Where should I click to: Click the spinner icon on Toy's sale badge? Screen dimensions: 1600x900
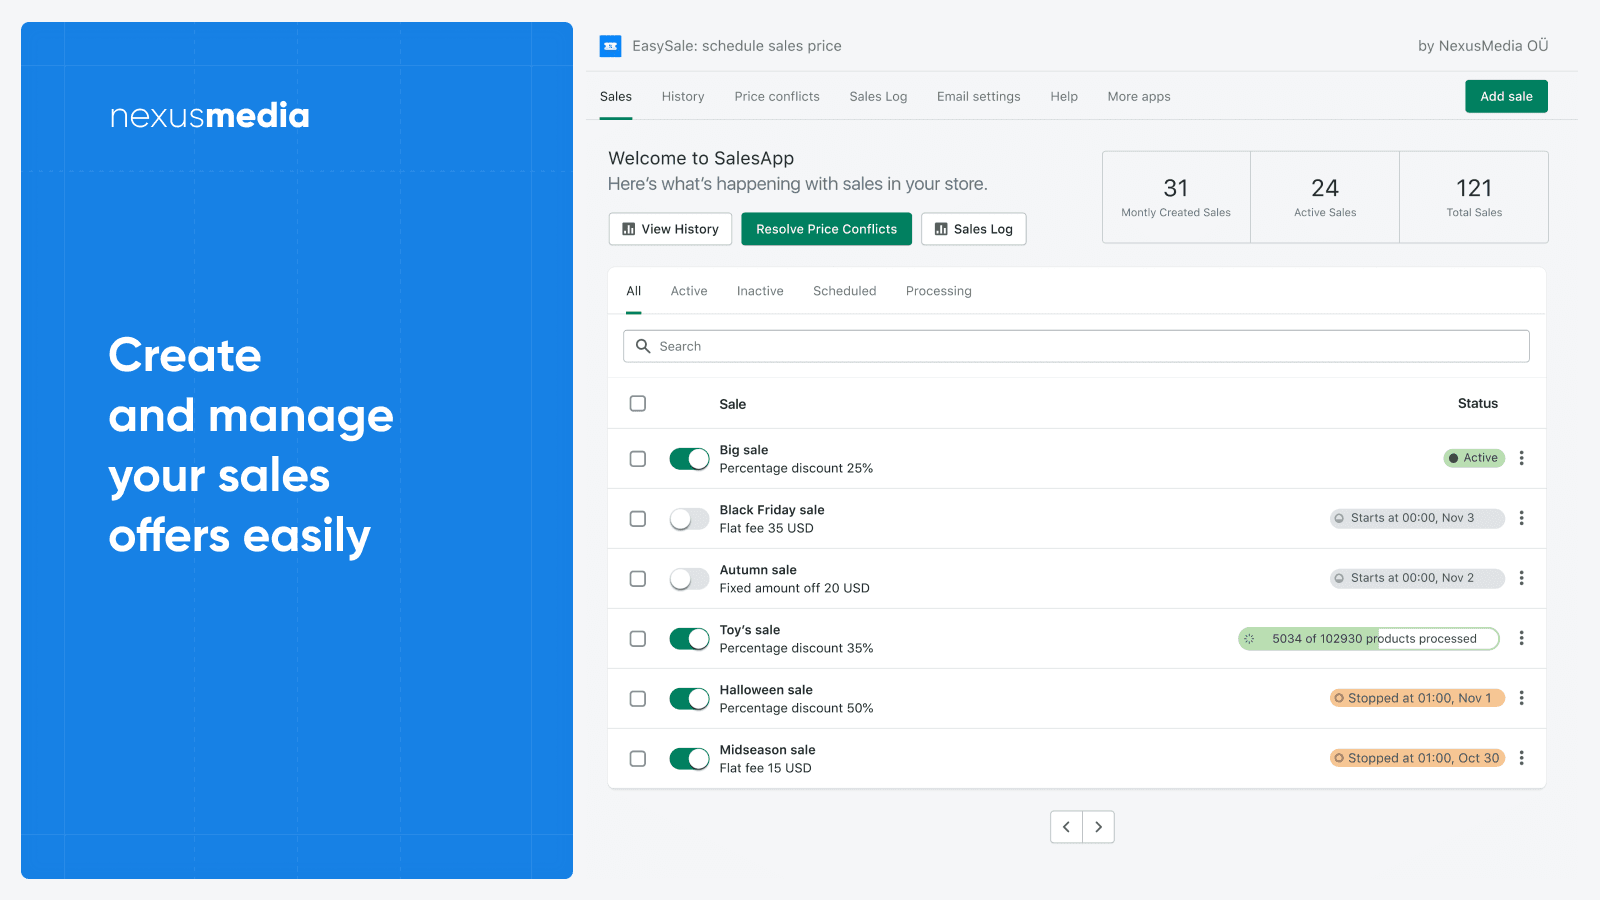pos(1249,638)
